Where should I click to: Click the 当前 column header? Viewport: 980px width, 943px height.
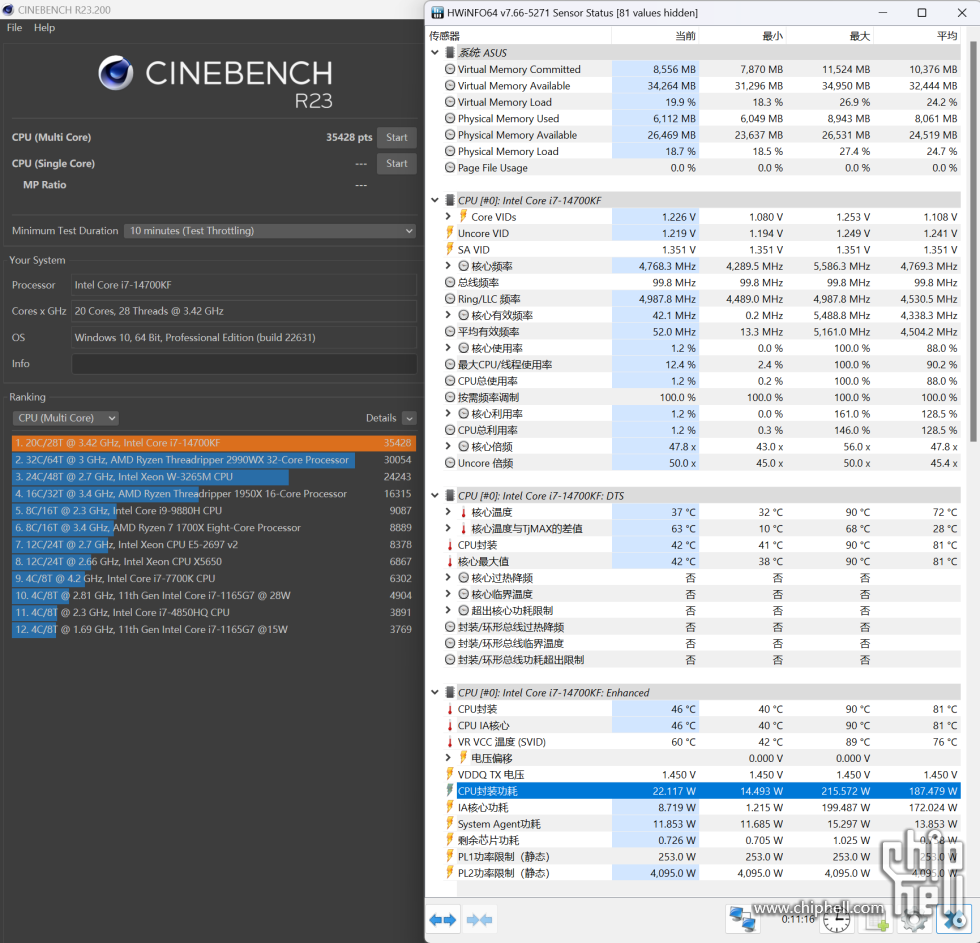[654, 36]
